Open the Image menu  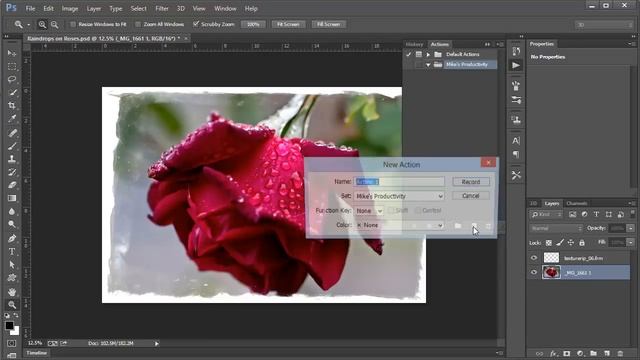tap(69, 9)
